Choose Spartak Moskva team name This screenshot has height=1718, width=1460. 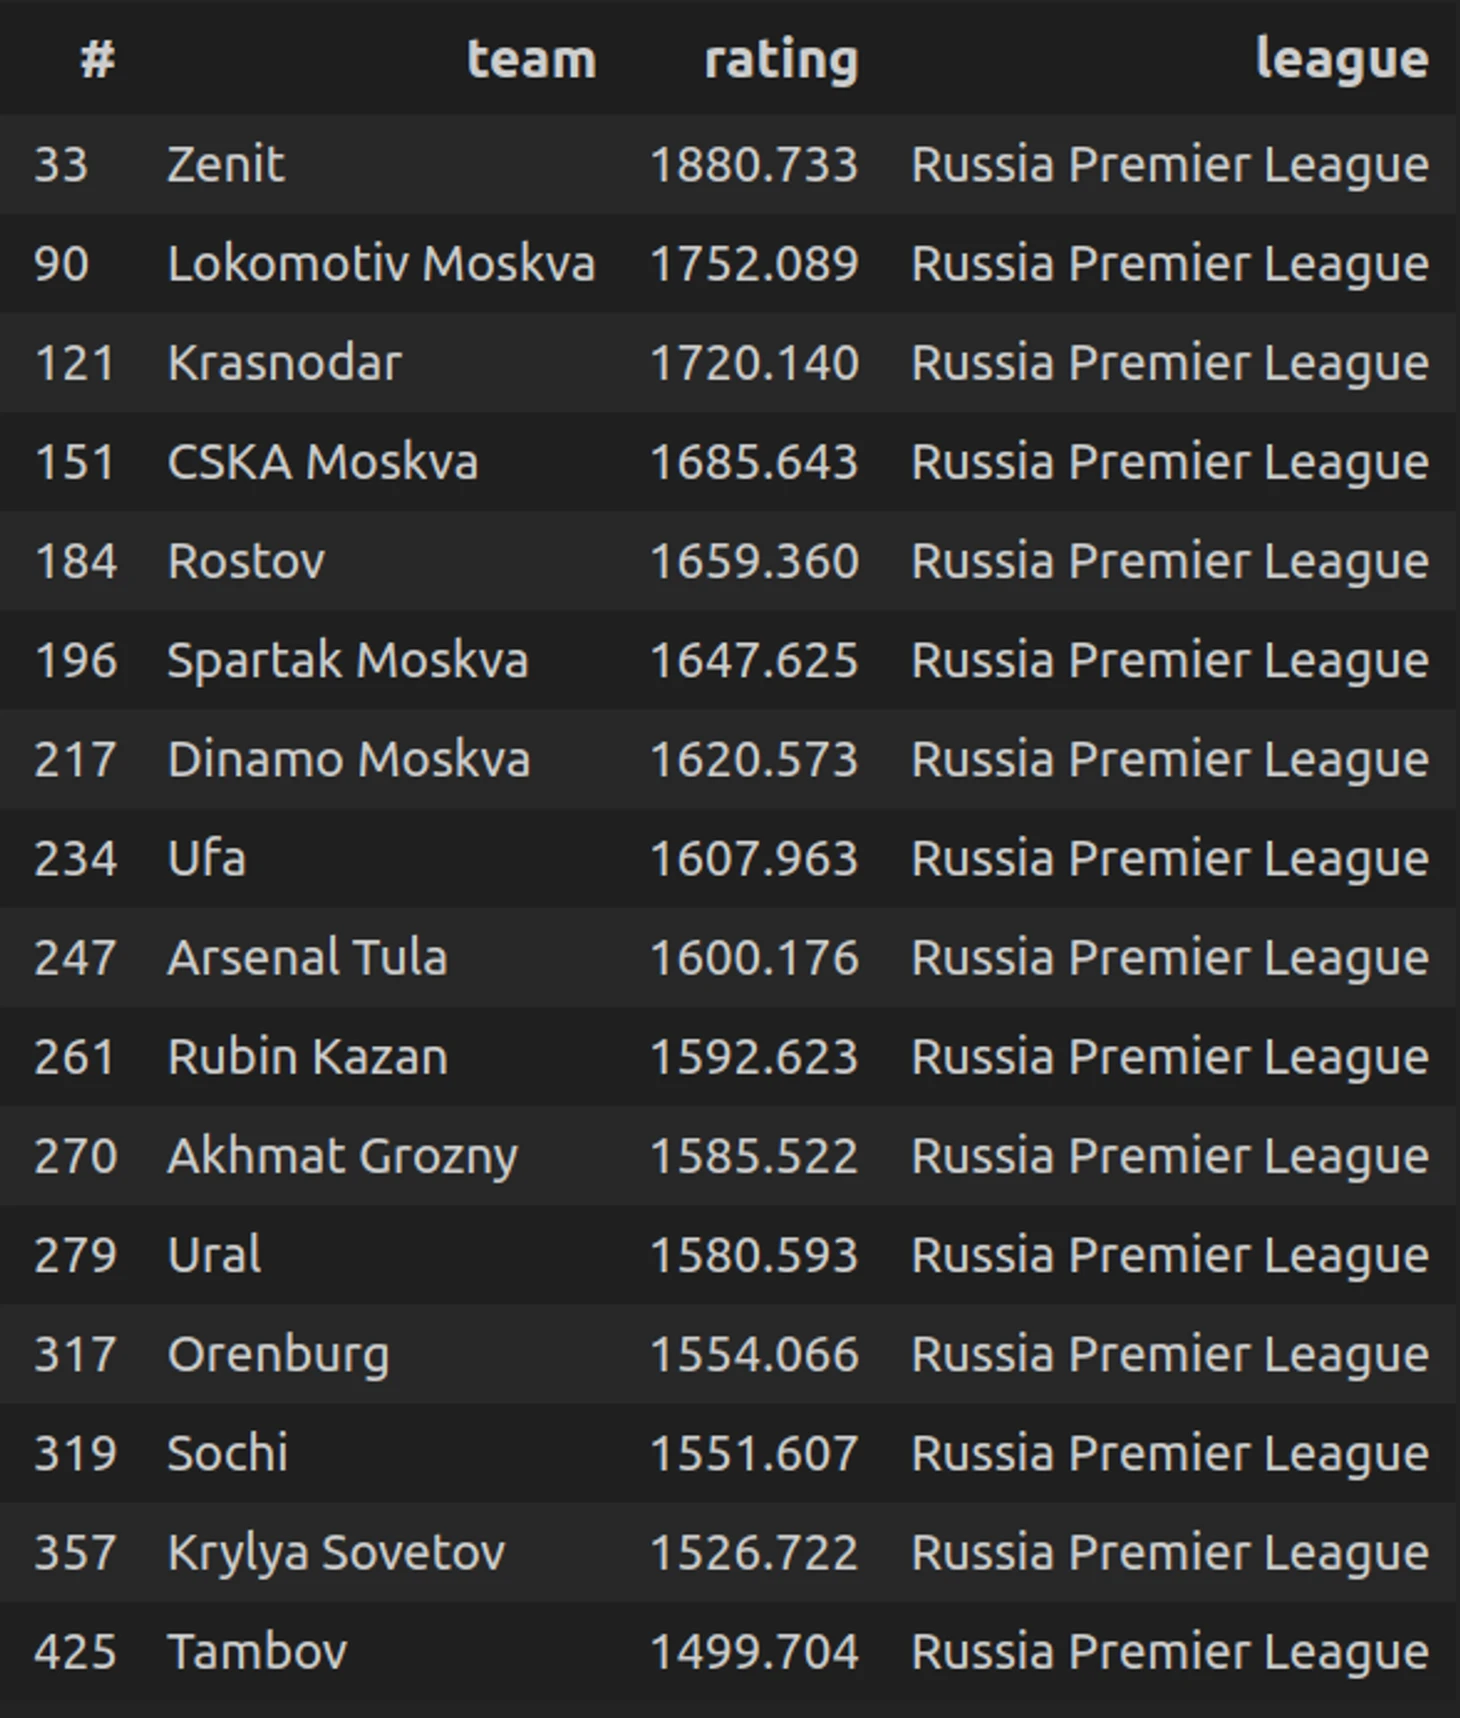[x=347, y=660]
